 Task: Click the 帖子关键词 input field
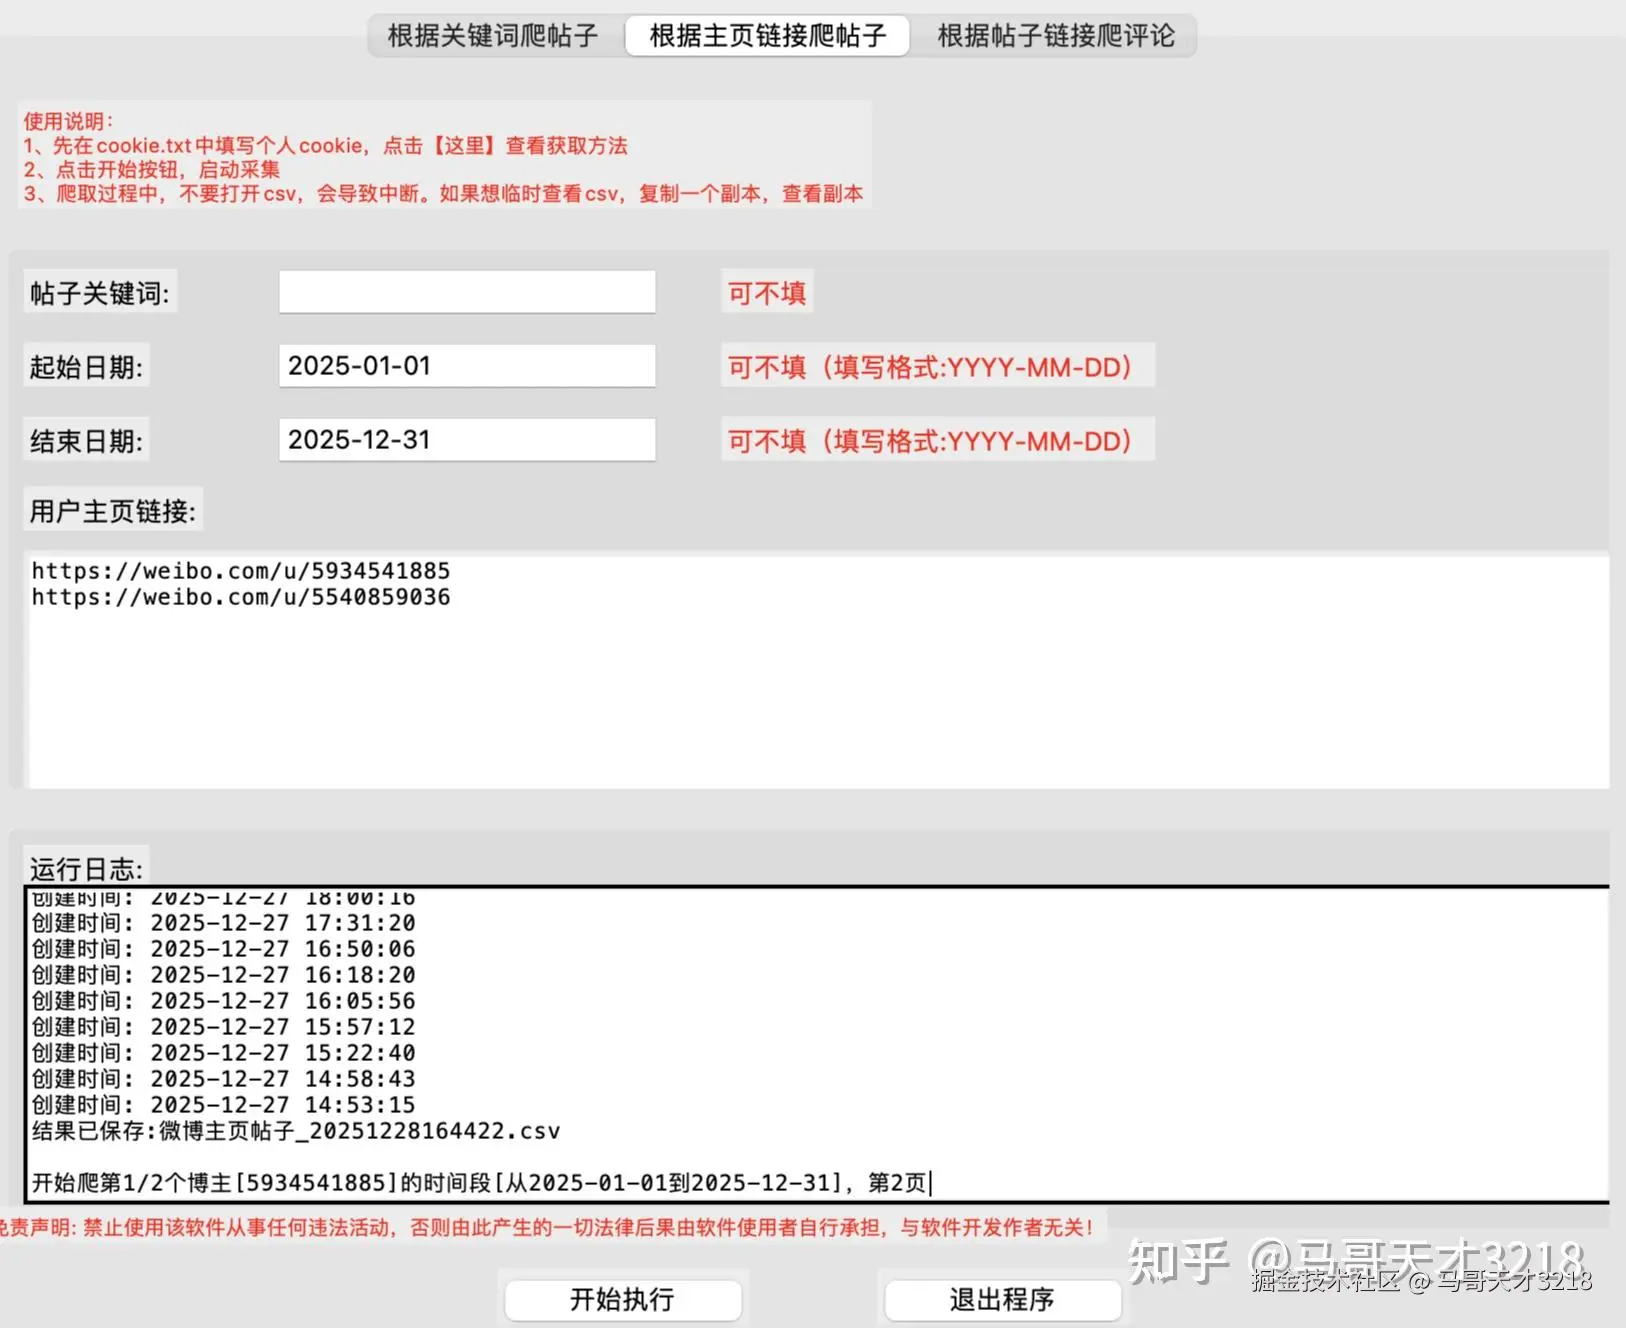(x=467, y=292)
